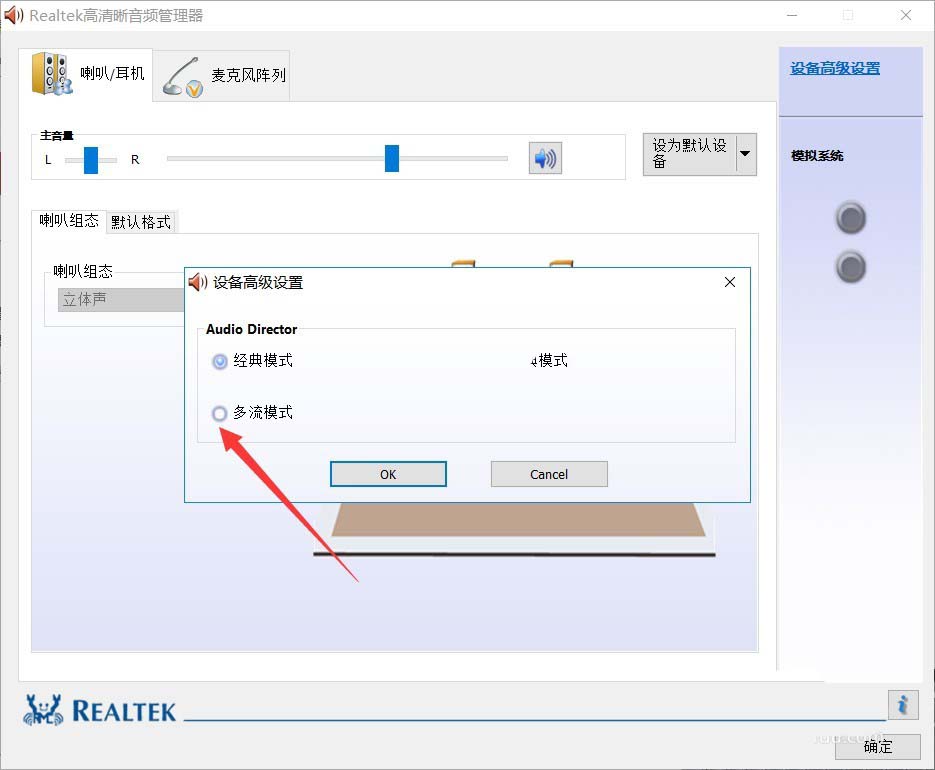Close the 设备高级设置 dialog with X
Viewport: 935px width, 770px height.
(729, 282)
